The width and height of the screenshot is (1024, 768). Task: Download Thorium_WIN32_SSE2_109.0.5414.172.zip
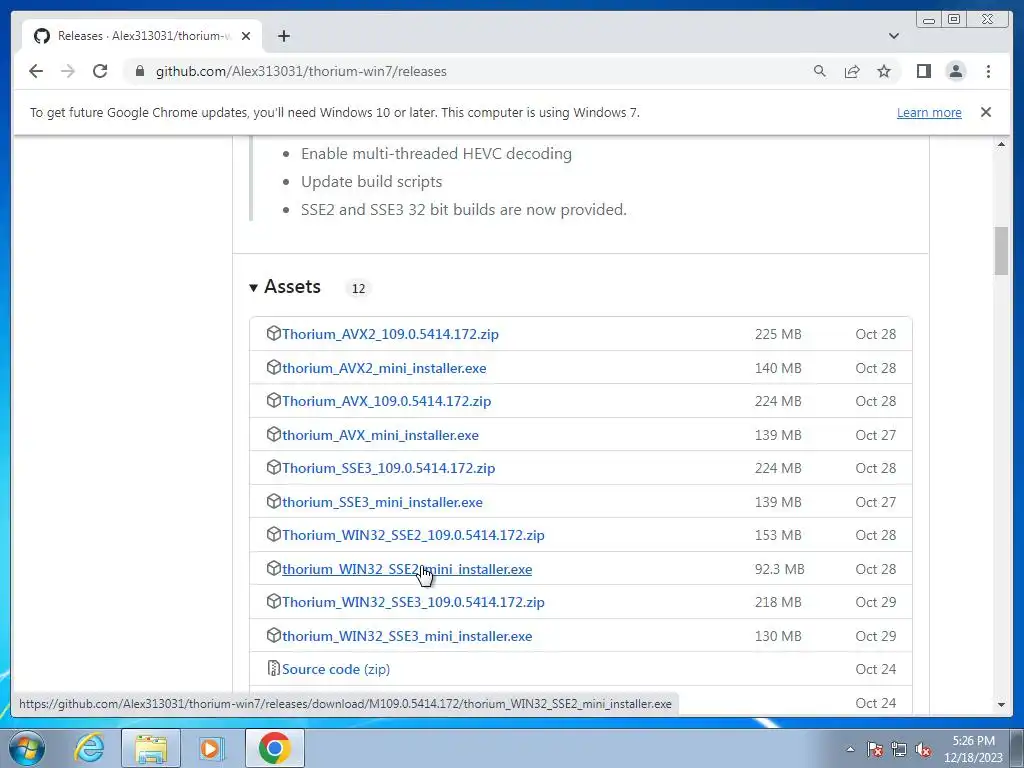pyautogui.click(x=413, y=535)
